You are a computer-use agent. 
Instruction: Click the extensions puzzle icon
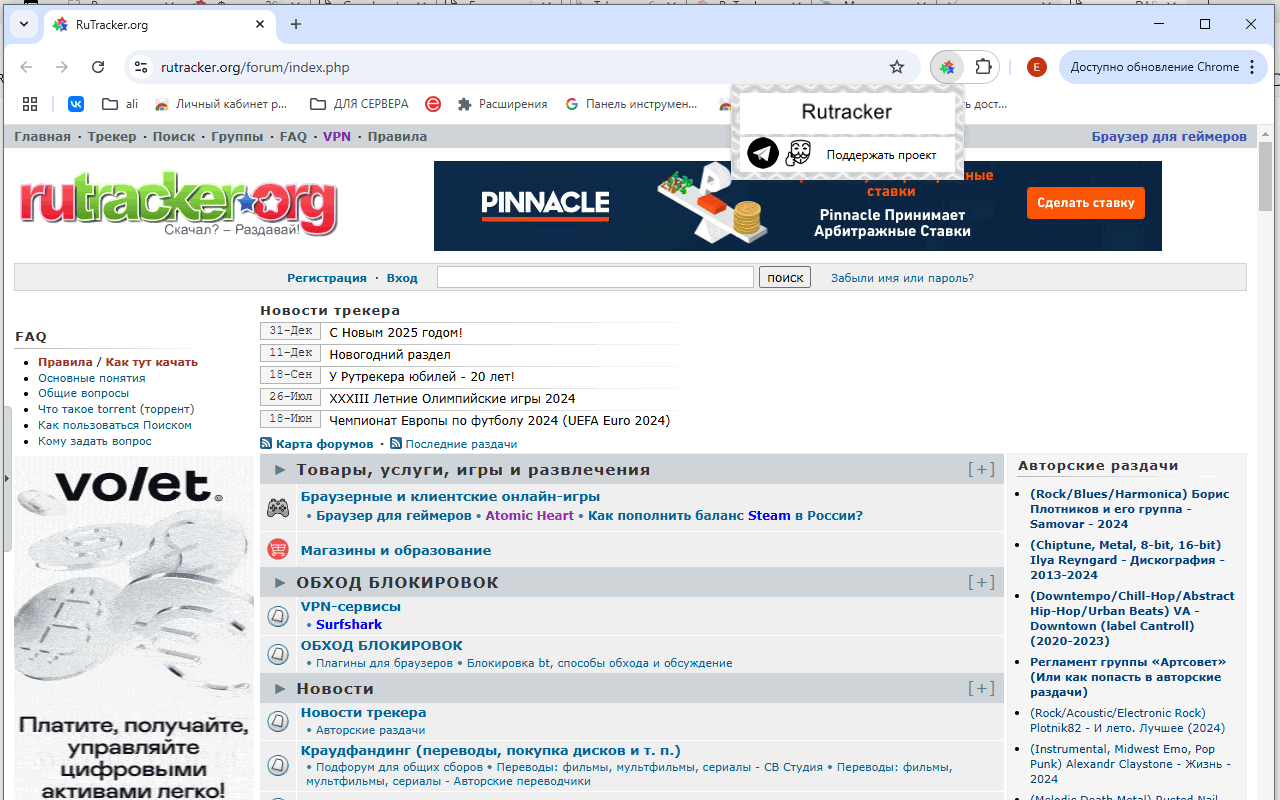(983, 67)
